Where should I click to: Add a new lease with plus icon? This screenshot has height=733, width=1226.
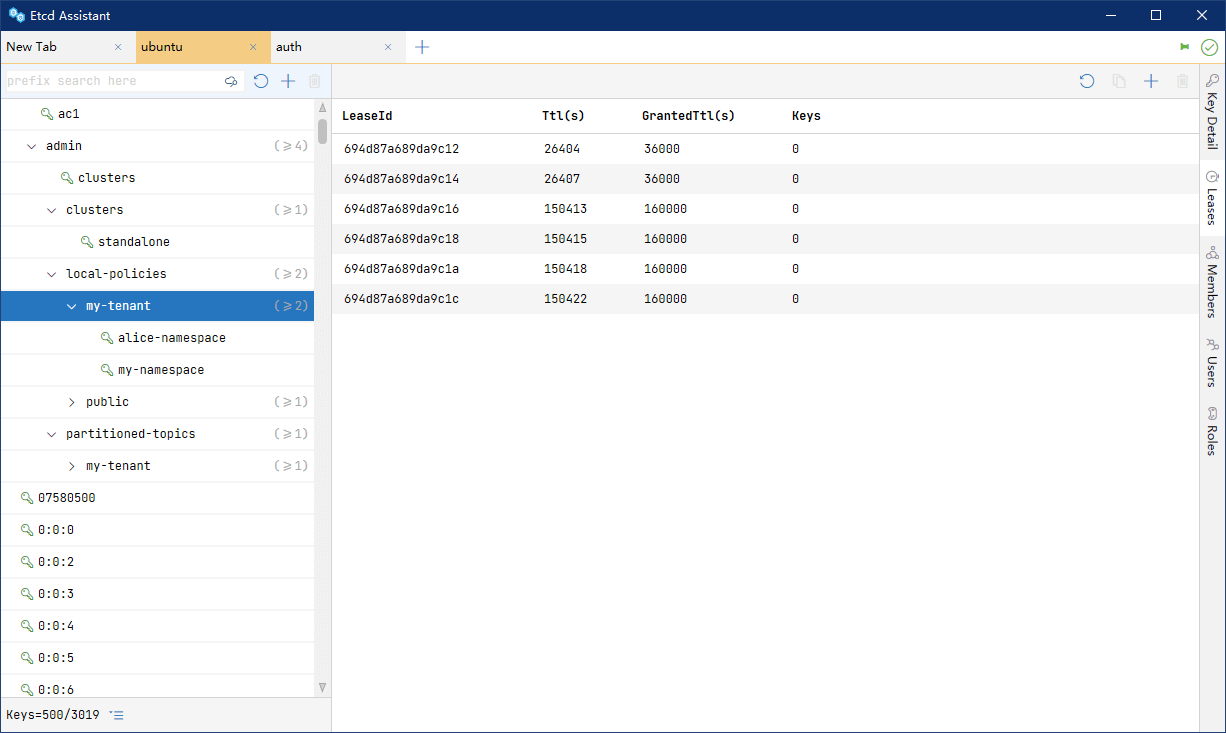point(1151,81)
